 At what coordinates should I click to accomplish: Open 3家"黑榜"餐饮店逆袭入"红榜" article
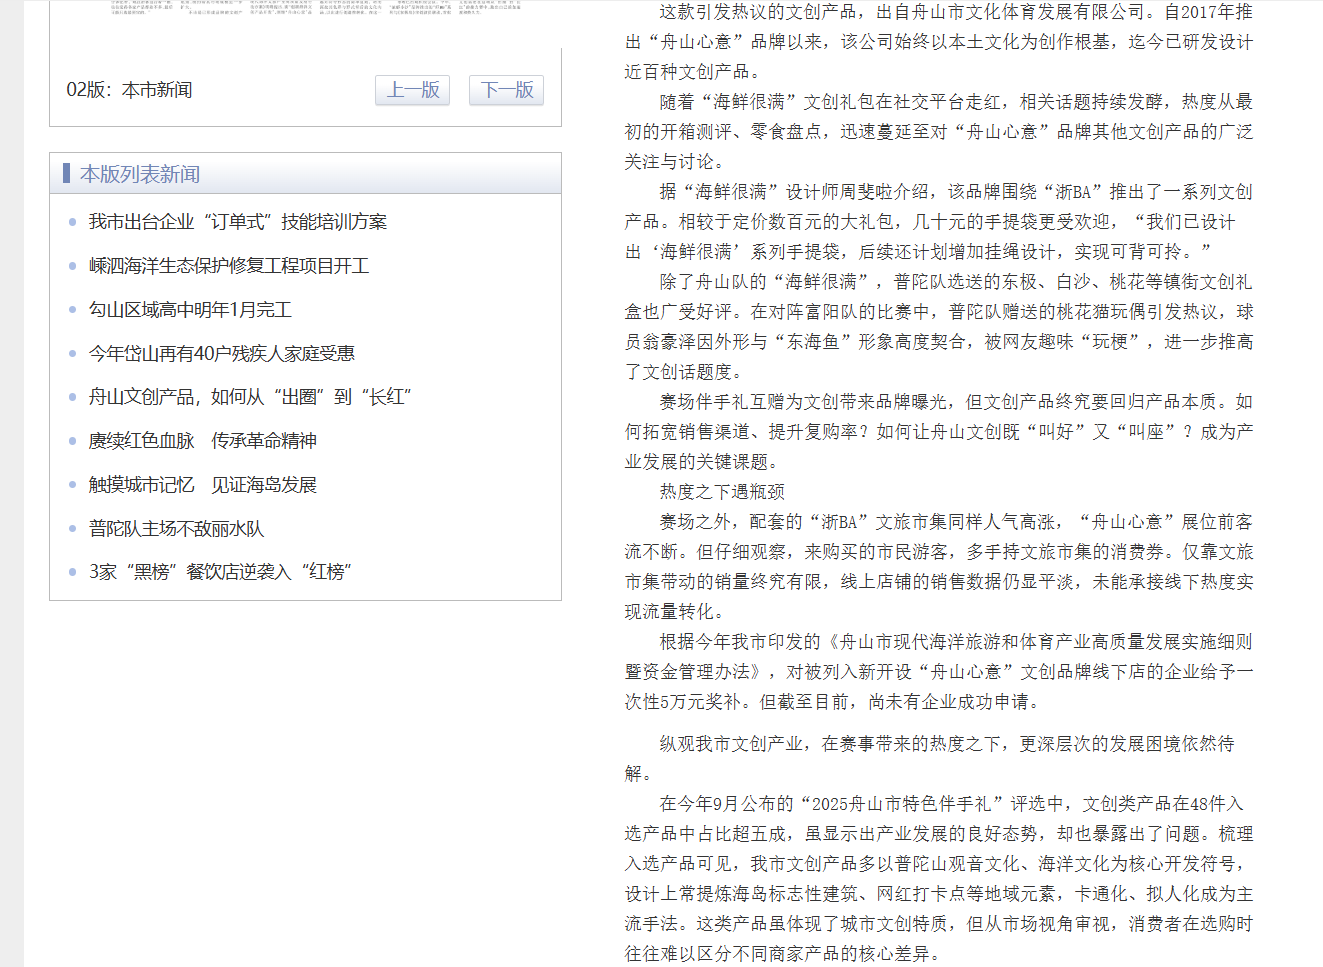tap(220, 572)
